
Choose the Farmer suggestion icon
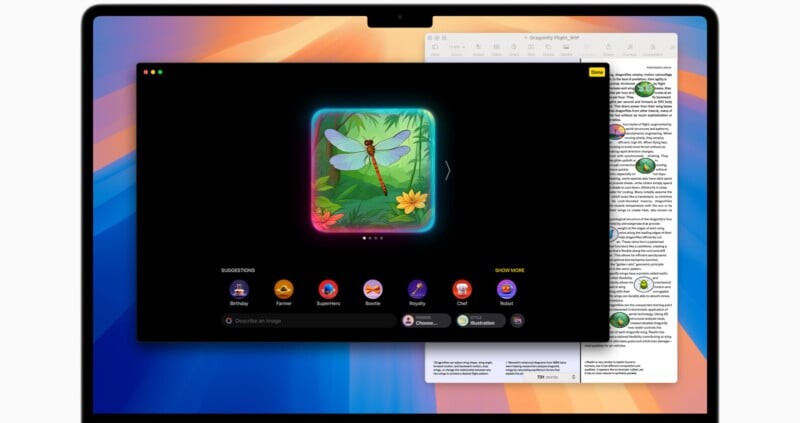pos(283,289)
